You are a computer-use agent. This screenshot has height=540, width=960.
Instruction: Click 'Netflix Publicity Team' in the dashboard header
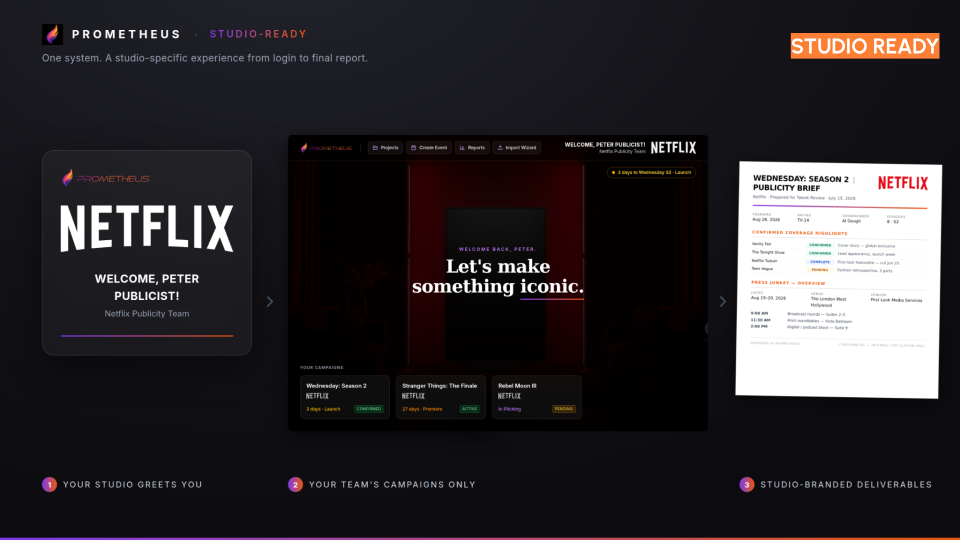point(622,151)
